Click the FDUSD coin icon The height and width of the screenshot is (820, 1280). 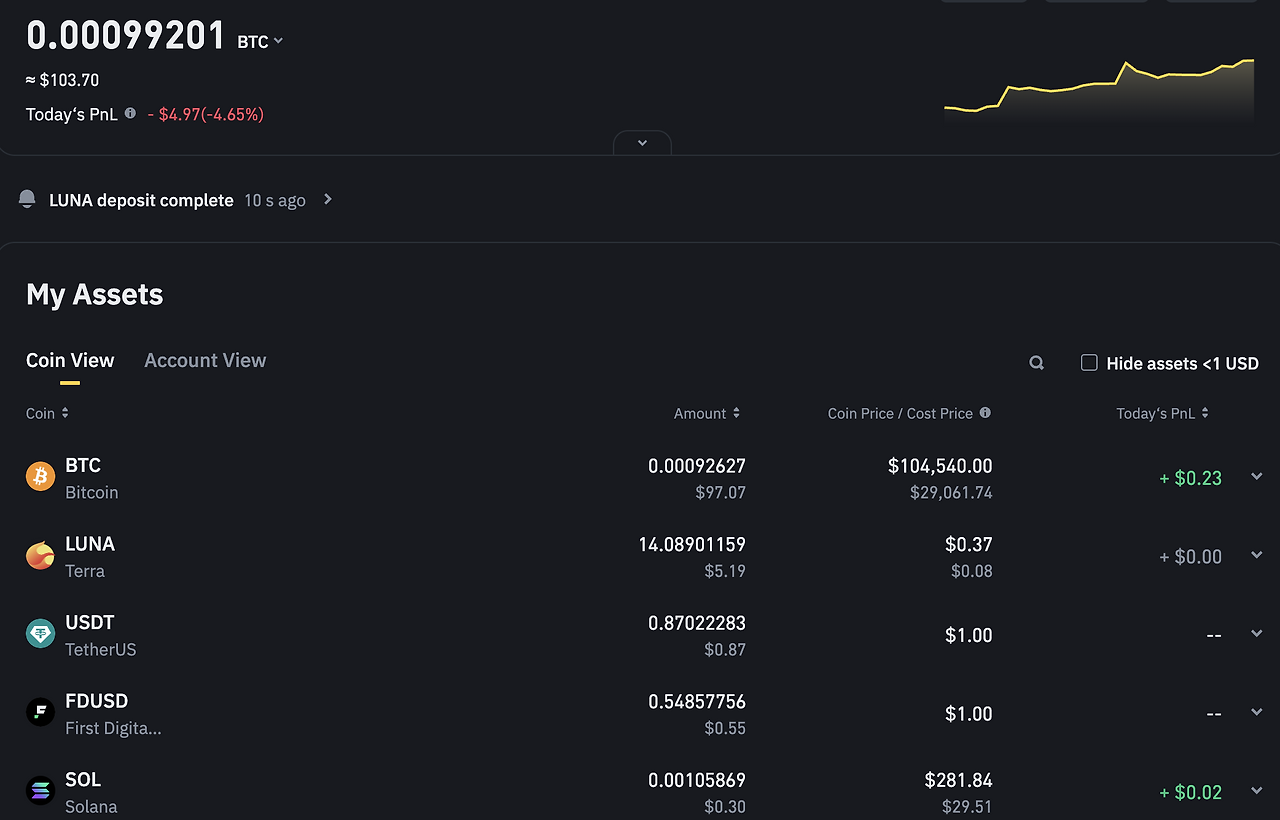(40, 712)
